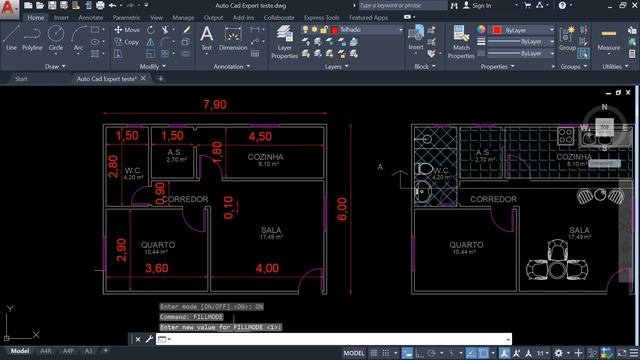Image resolution: width=640 pixels, height=360 pixels.
Task: Toggle 2D object snap in status bar
Action: [483, 353]
